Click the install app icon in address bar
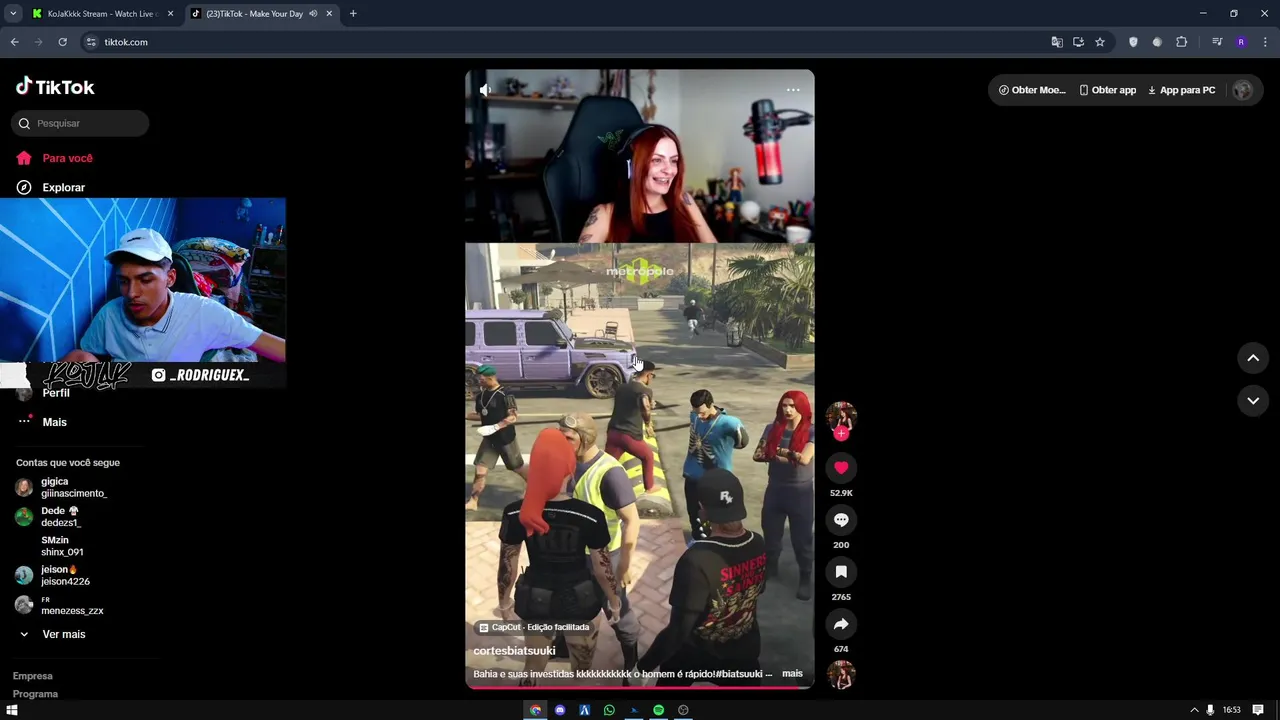 1078,42
